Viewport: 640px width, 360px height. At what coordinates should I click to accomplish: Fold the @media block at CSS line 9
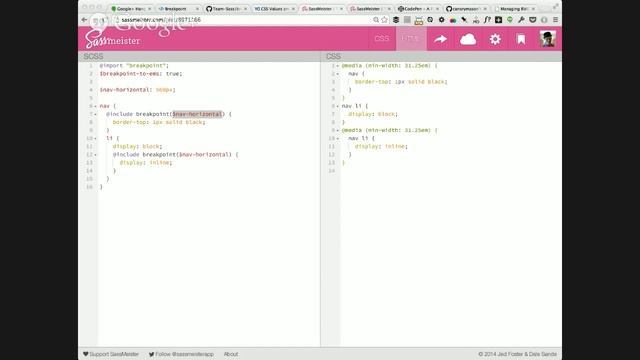338,130
